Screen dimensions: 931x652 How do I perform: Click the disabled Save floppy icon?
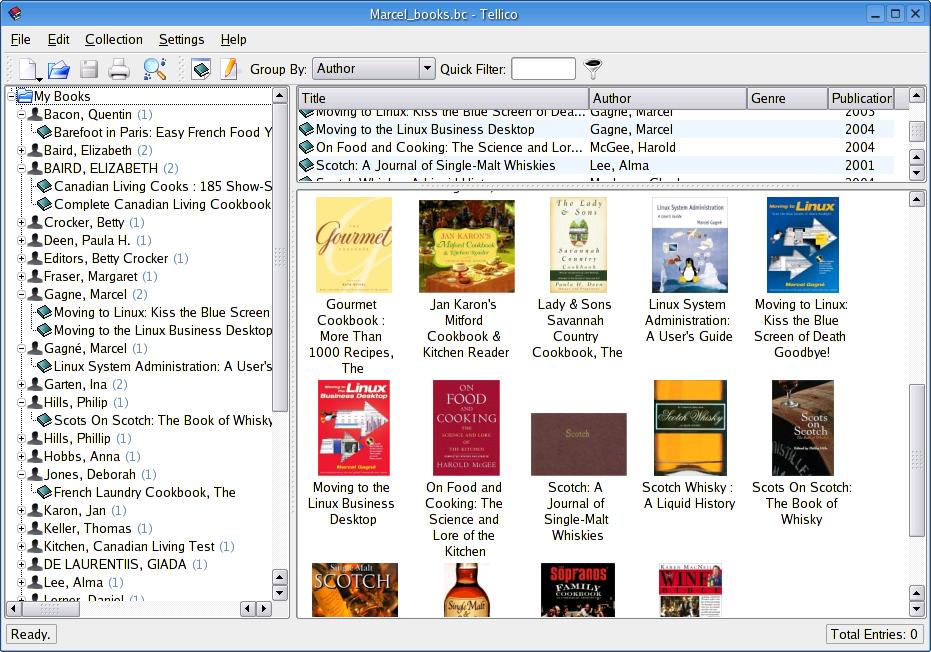(89, 69)
